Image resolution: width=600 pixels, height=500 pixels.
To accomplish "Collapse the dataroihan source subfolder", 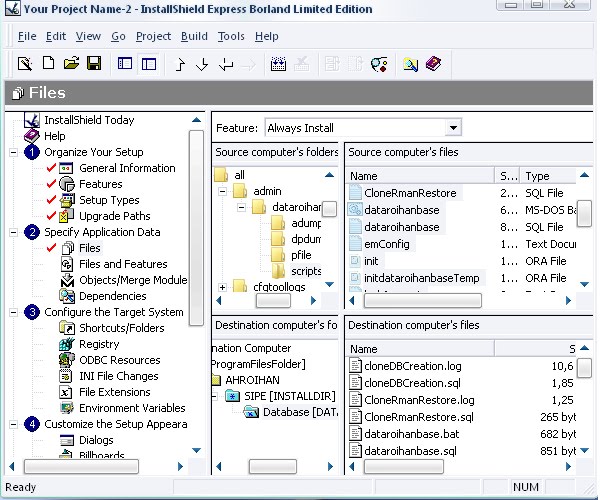I will [241, 208].
